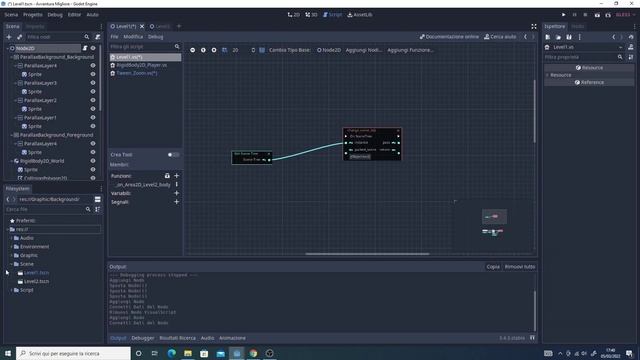
Task: Hide ParallaxLayer2 node
Action: pyautogui.click(x=93, y=100)
